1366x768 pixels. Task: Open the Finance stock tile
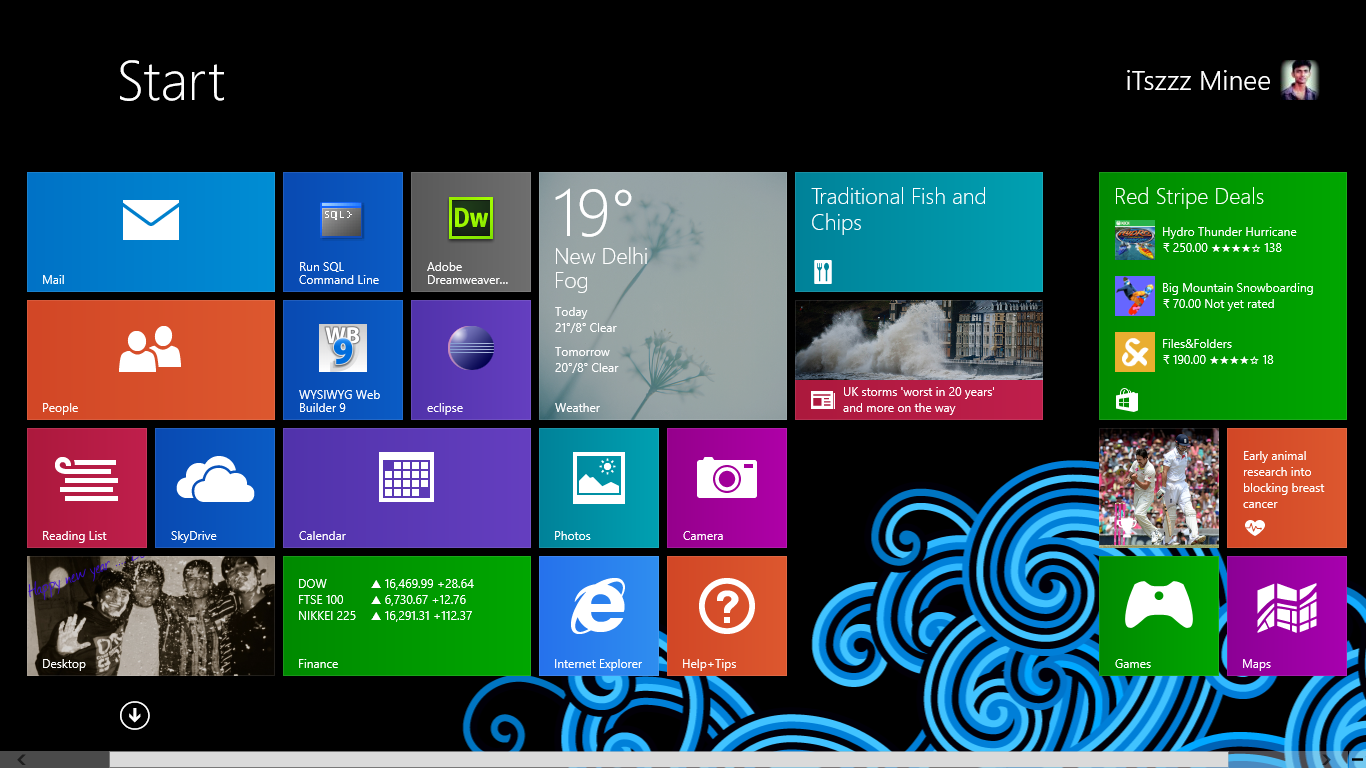pos(407,616)
